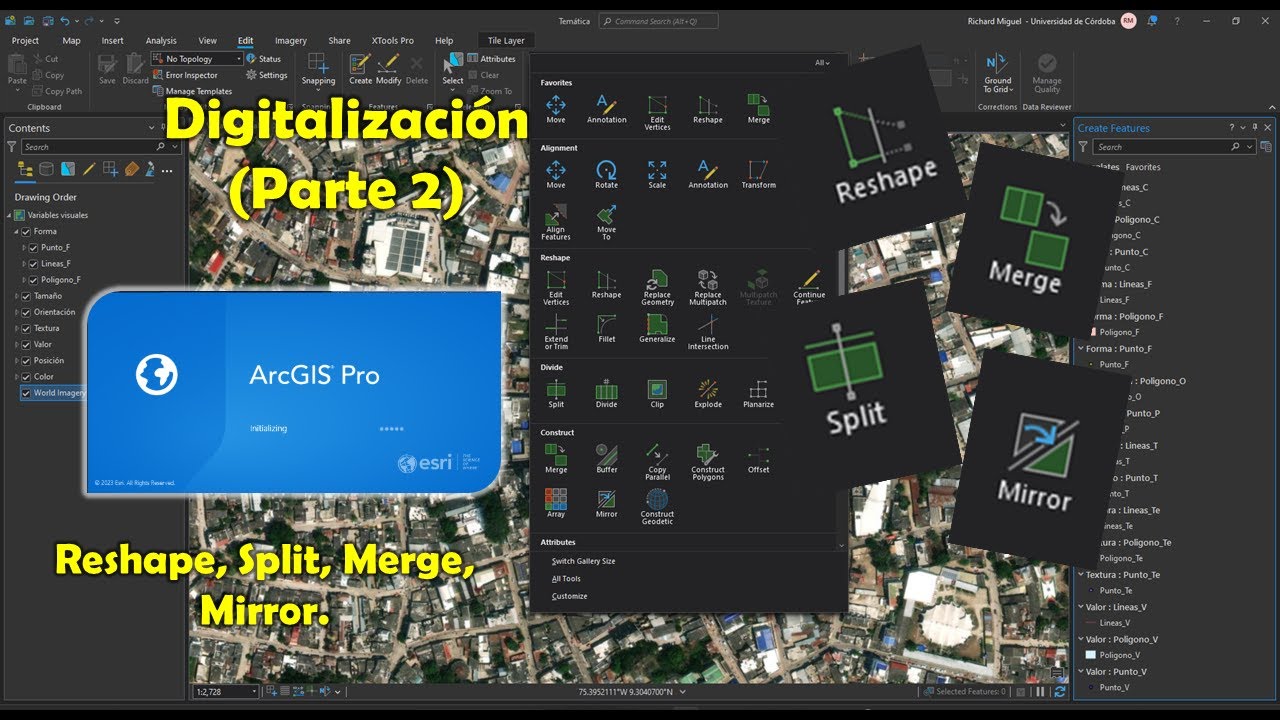Select the Clip tool
The image size is (1280, 720).
tap(657, 393)
